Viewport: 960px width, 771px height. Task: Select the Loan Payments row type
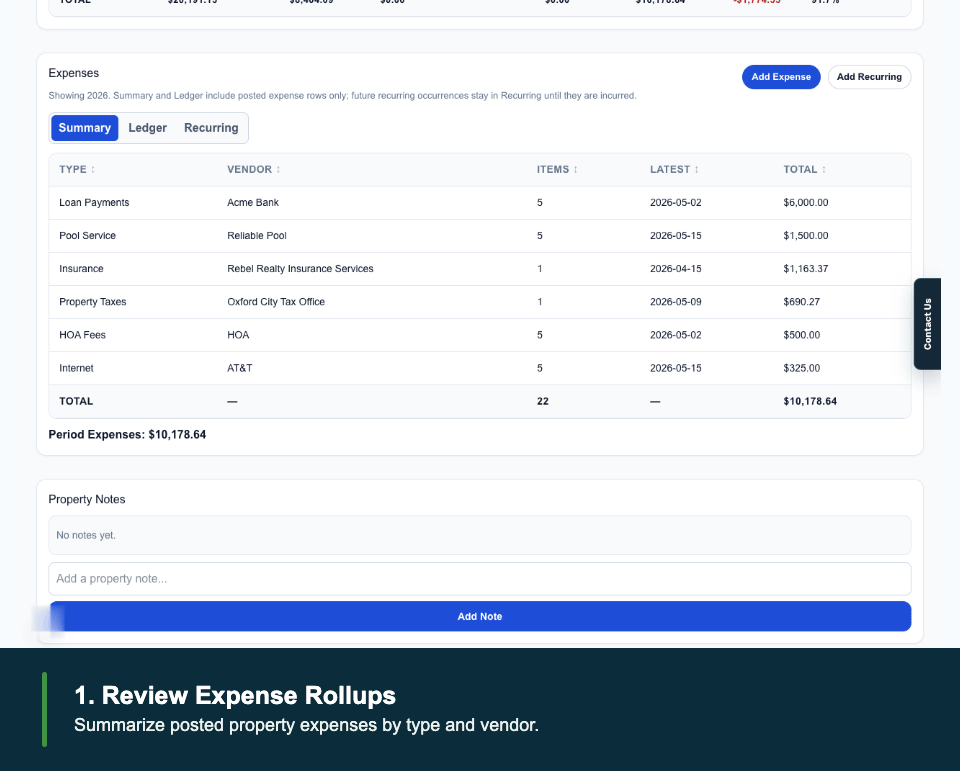click(94, 203)
